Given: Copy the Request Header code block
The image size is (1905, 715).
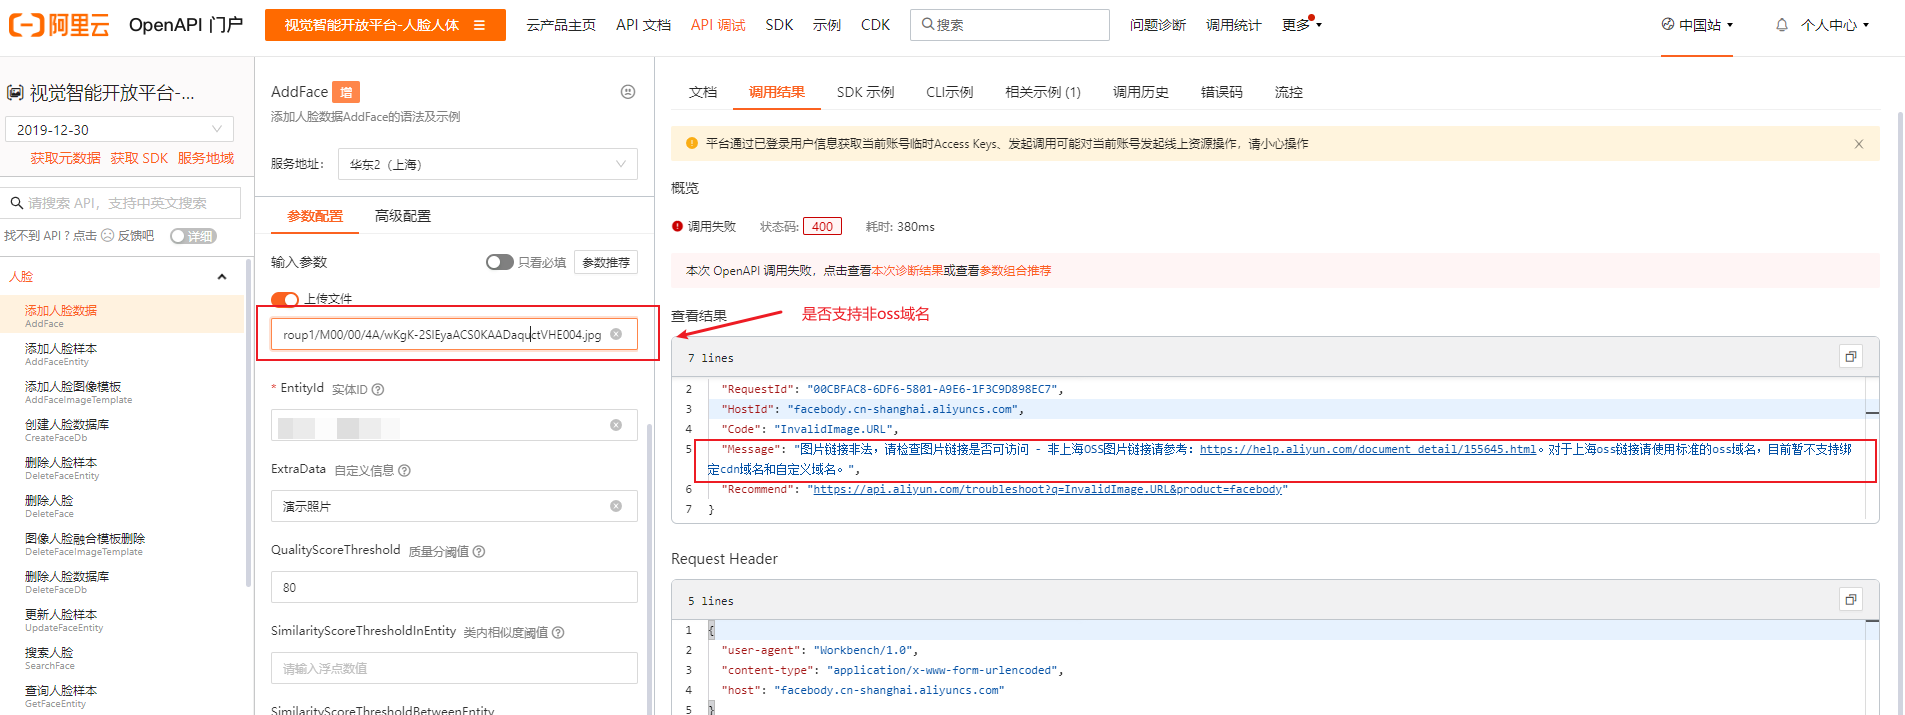Looking at the screenshot, I should click(x=1851, y=600).
